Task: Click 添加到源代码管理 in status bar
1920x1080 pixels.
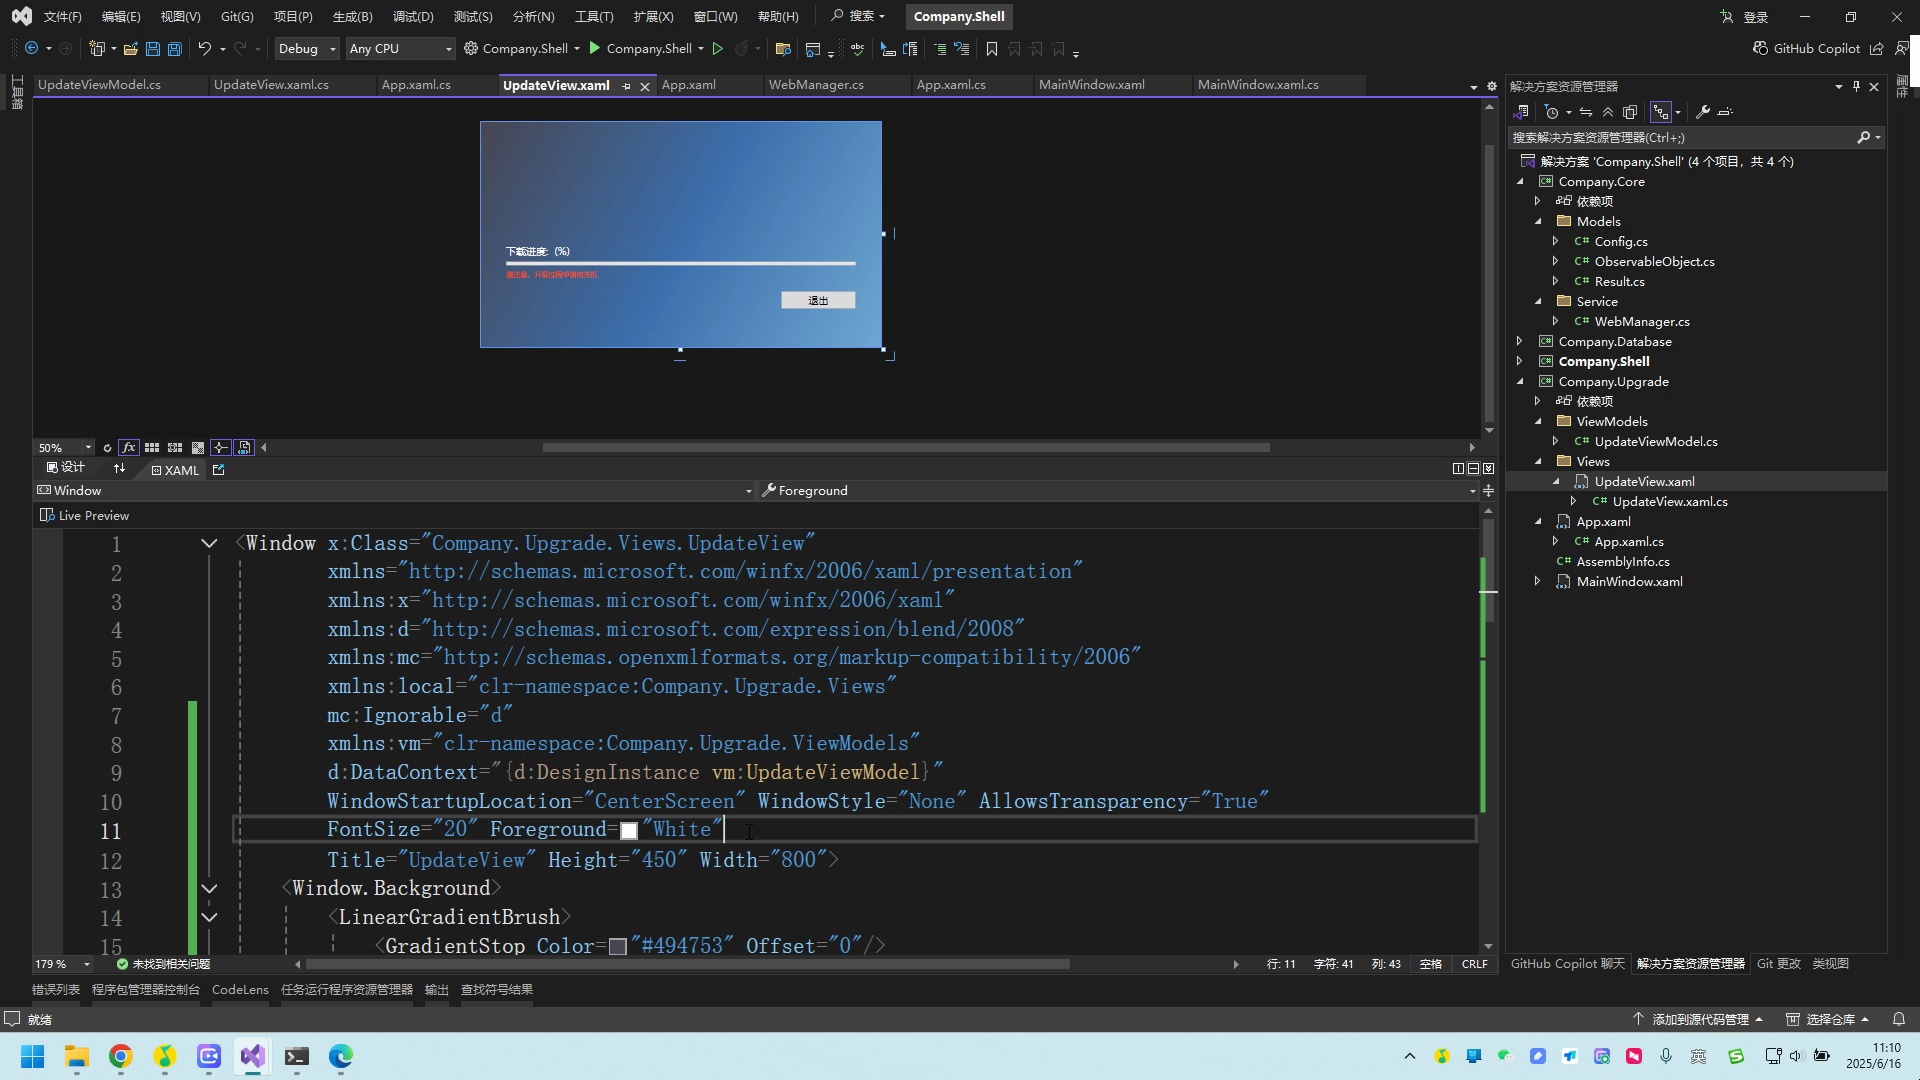Action: pyautogui.click(x=1698, y=1019)
